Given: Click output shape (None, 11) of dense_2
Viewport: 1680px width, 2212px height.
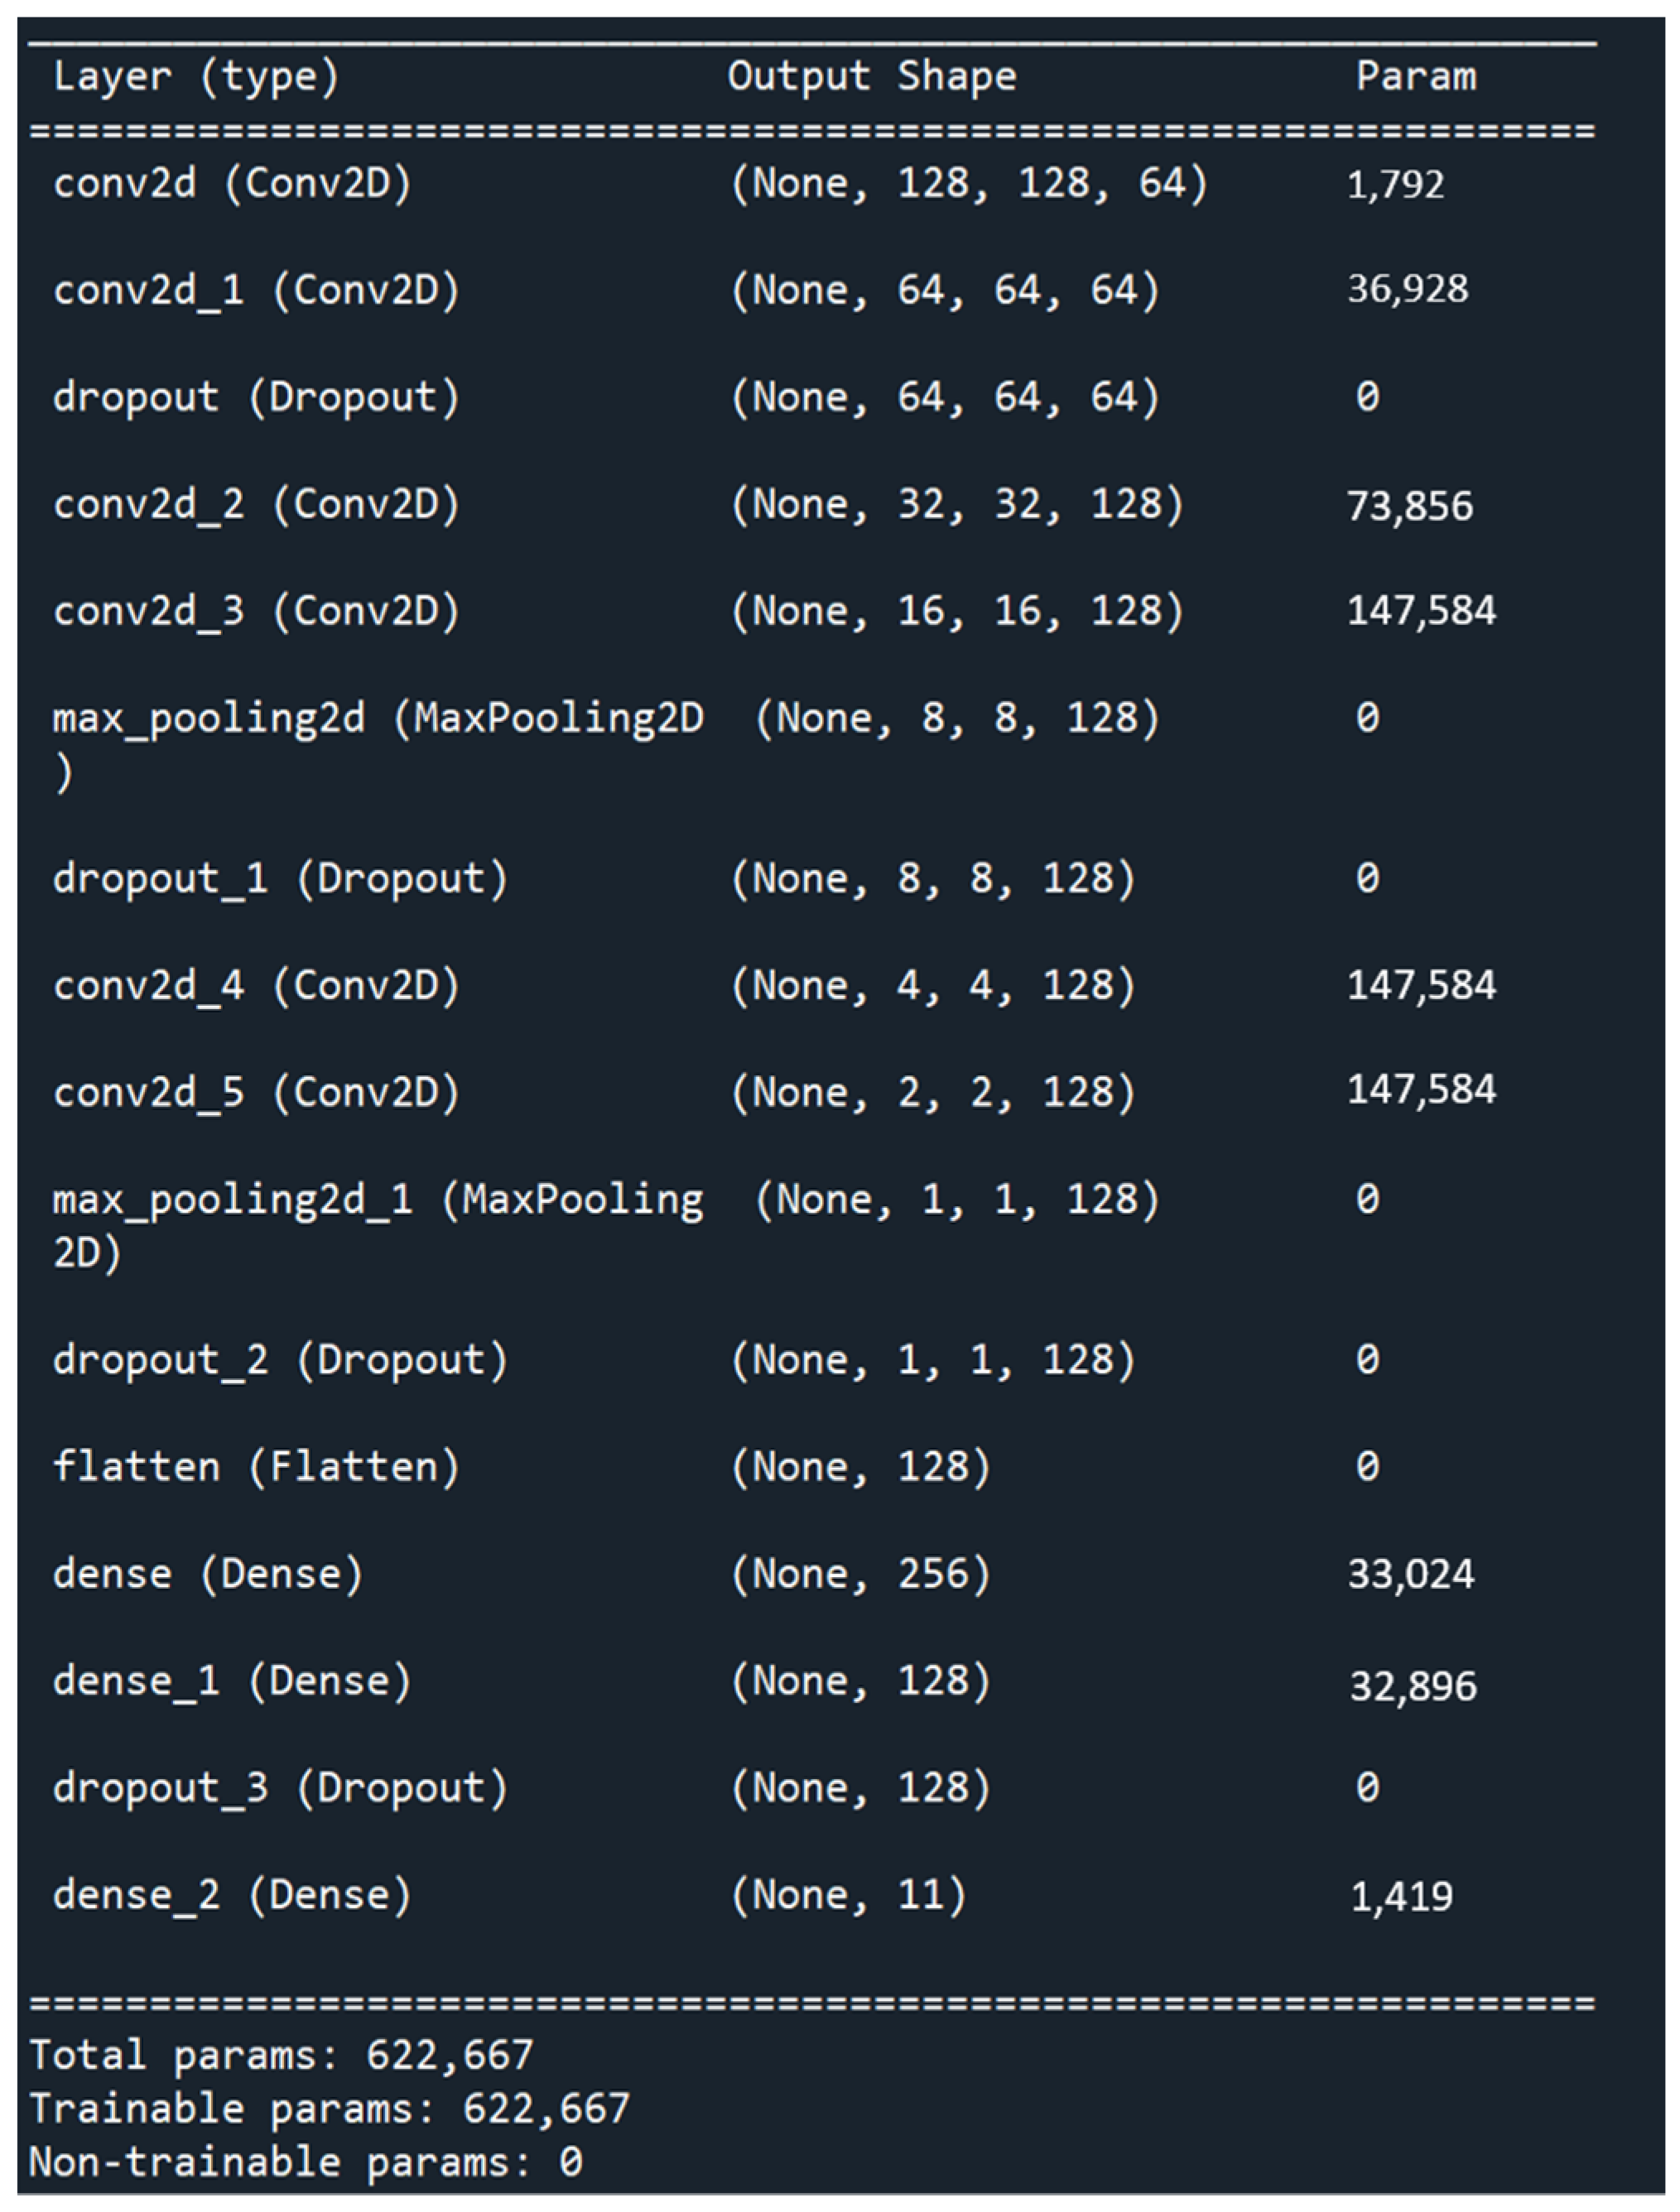Looking at the screenshot, I should [848, 1895].
